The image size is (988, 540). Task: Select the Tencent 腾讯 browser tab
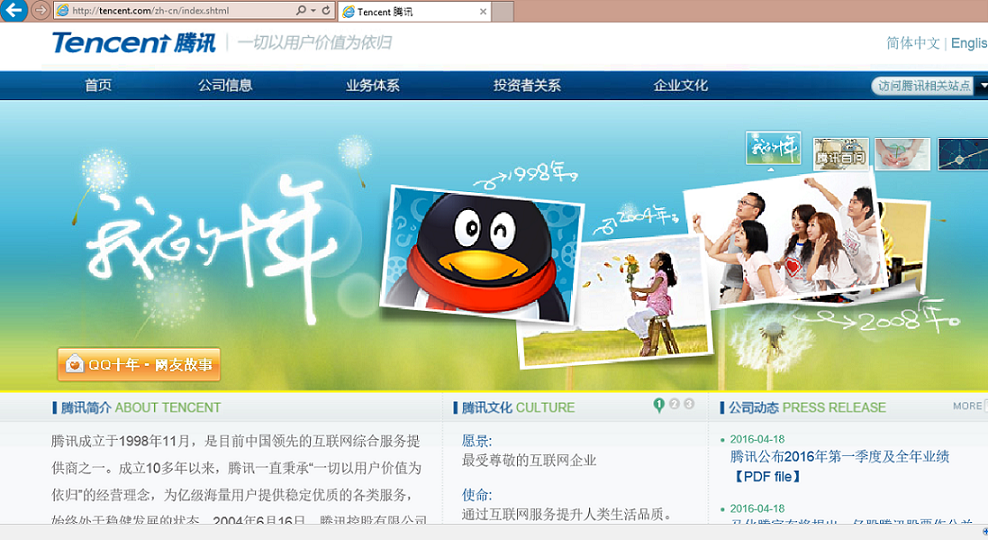coord(415,11)
